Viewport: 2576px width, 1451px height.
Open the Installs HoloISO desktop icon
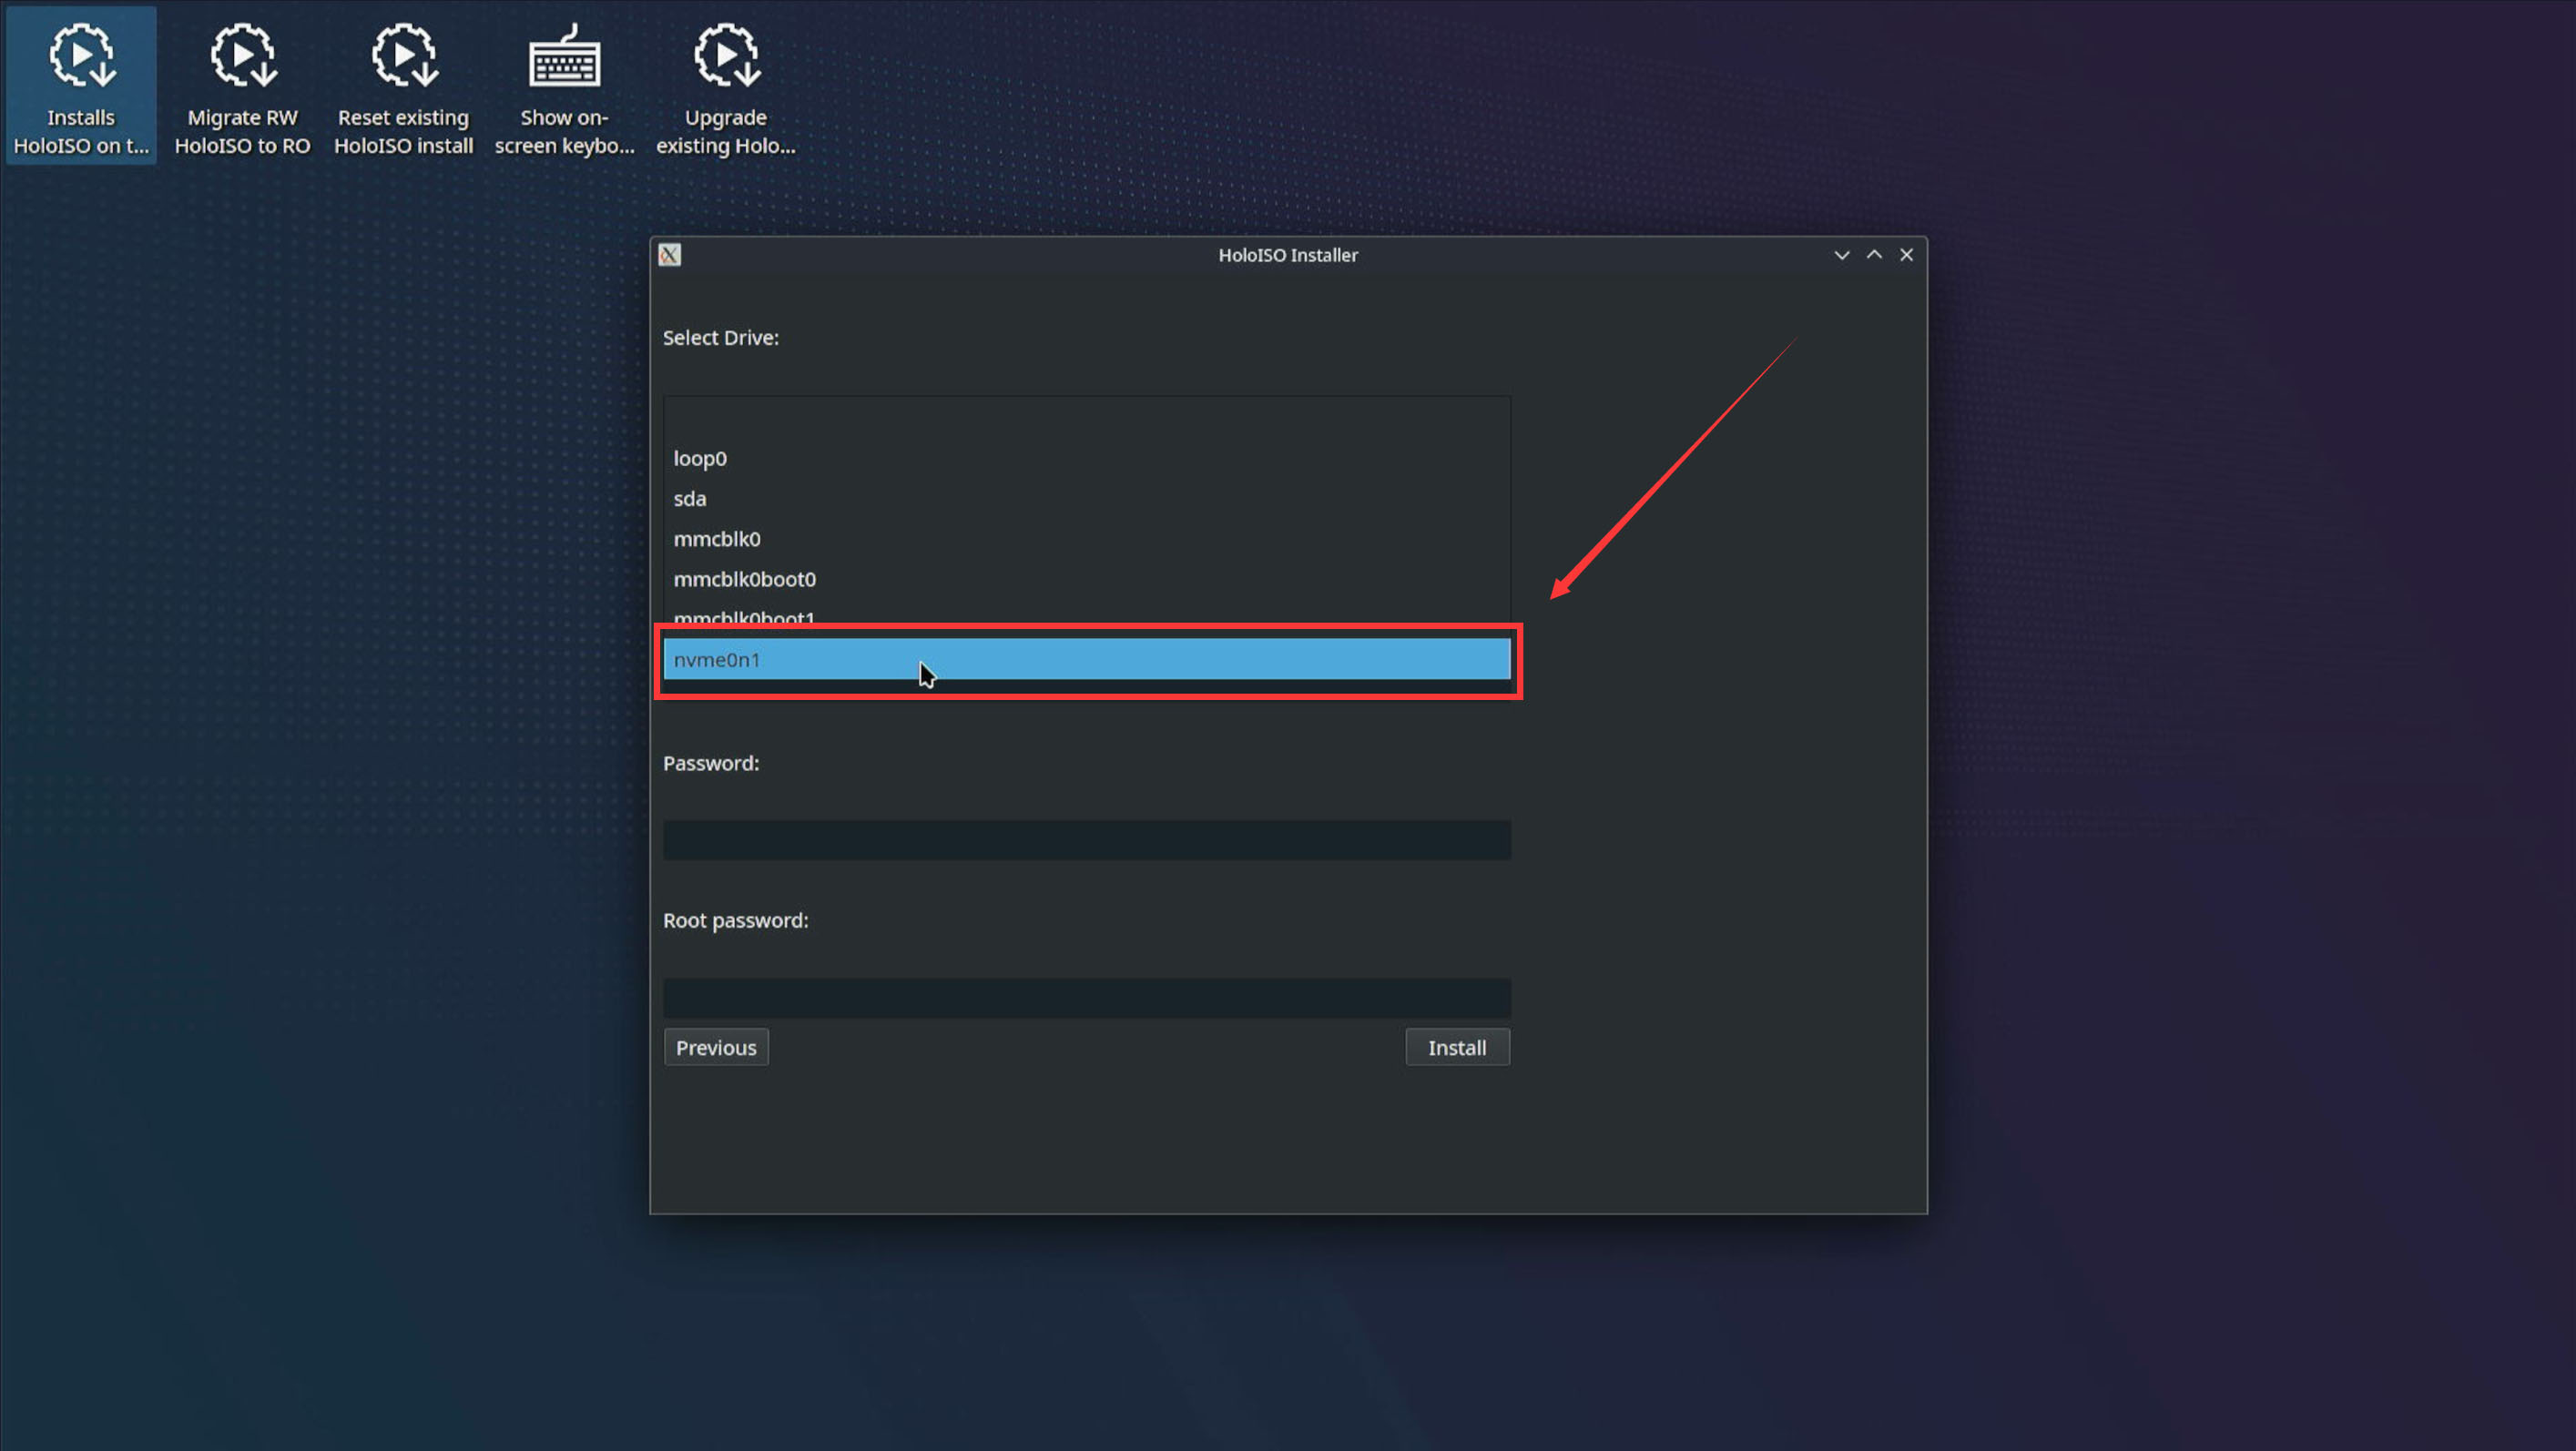tap(81, 87)
